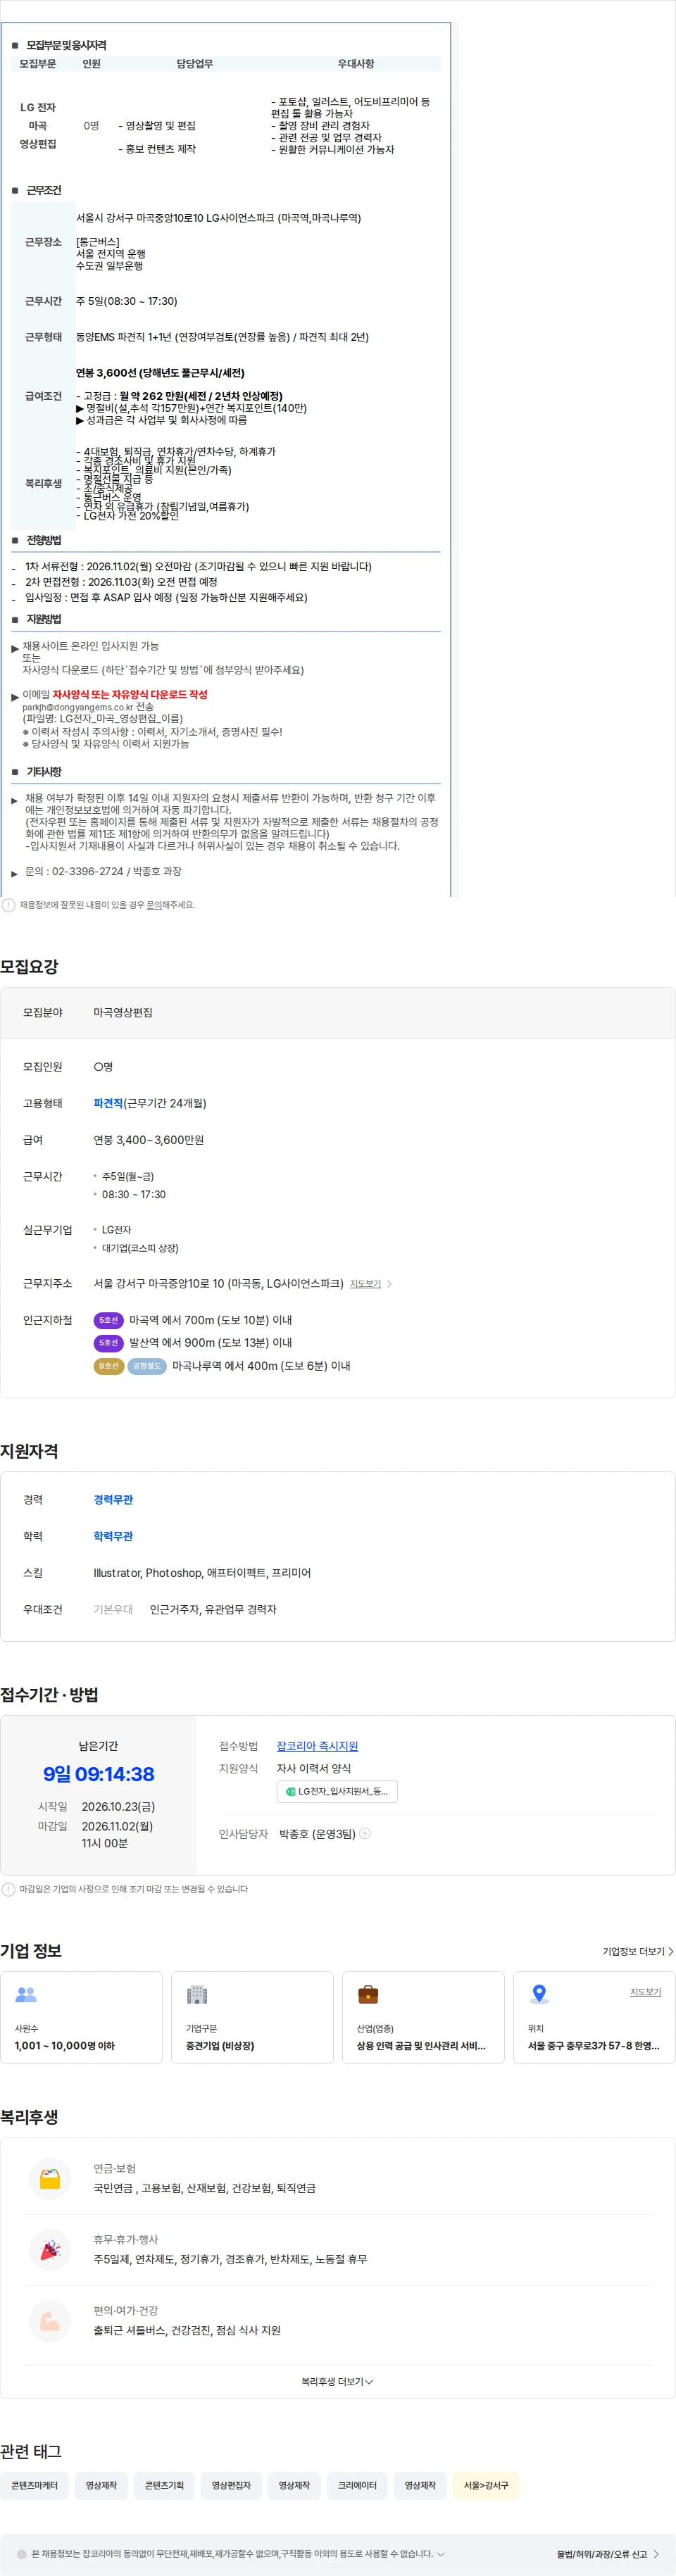Image resolution: width=676 pixels, height=2576 pixels.
Task: Click the 위치 map pin icon
Action: click(539, 1994)
